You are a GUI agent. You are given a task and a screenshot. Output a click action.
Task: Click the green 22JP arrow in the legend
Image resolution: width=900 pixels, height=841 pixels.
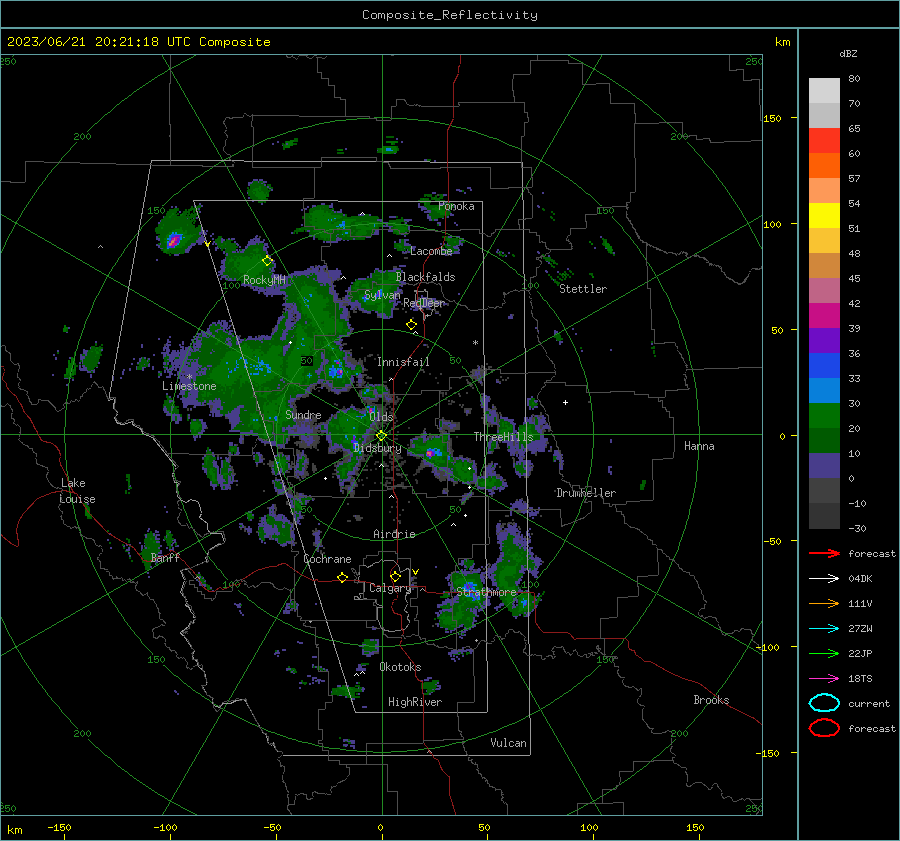click(x=824, y=653)
